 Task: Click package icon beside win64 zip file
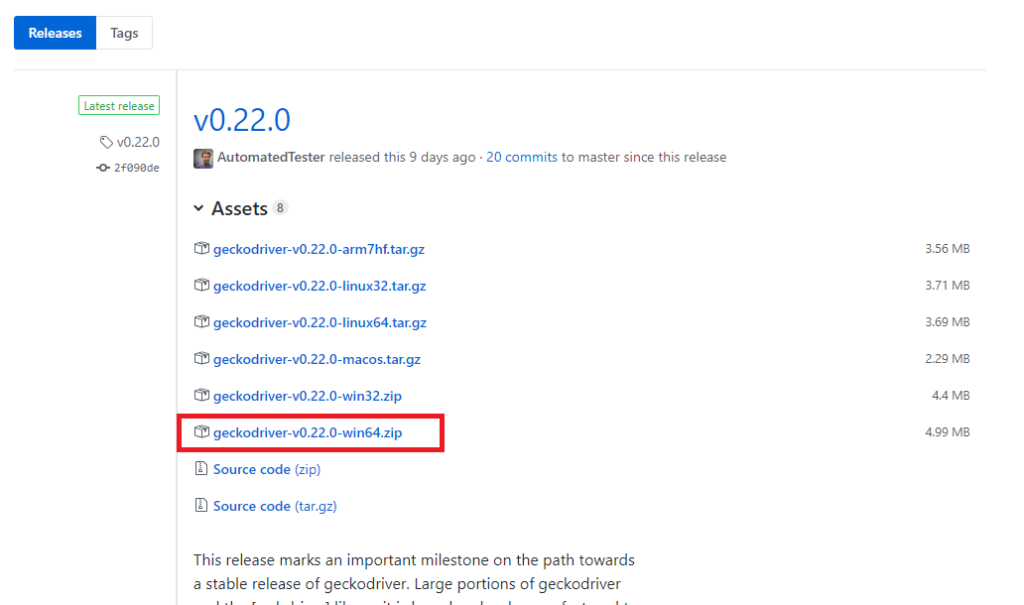[x=202, y=432]
